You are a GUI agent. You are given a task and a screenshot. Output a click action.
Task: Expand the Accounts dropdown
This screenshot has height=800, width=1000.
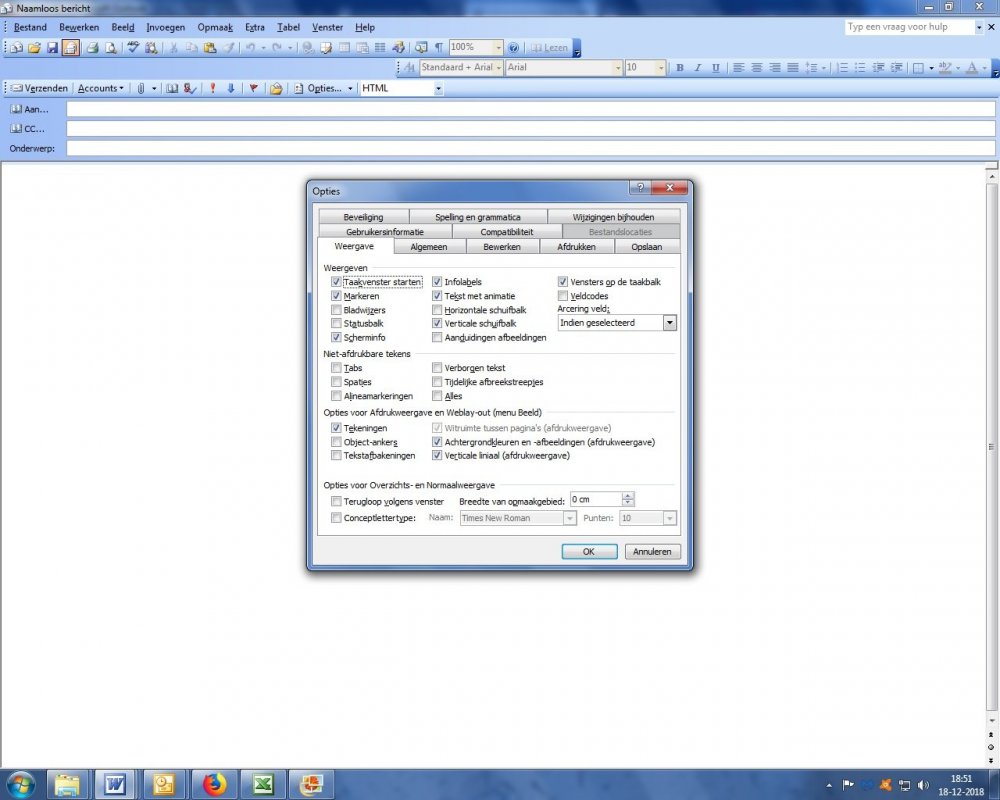100,89
